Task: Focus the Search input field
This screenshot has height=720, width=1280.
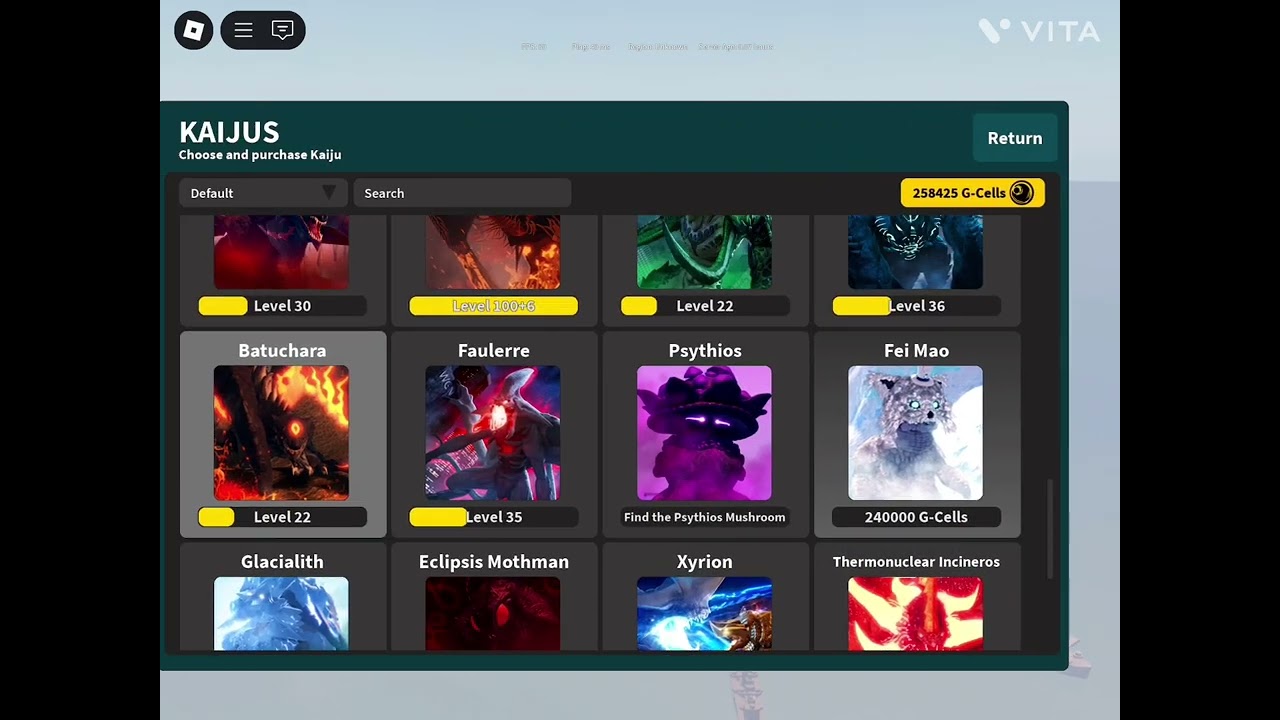Action: (x=462, y=193)
